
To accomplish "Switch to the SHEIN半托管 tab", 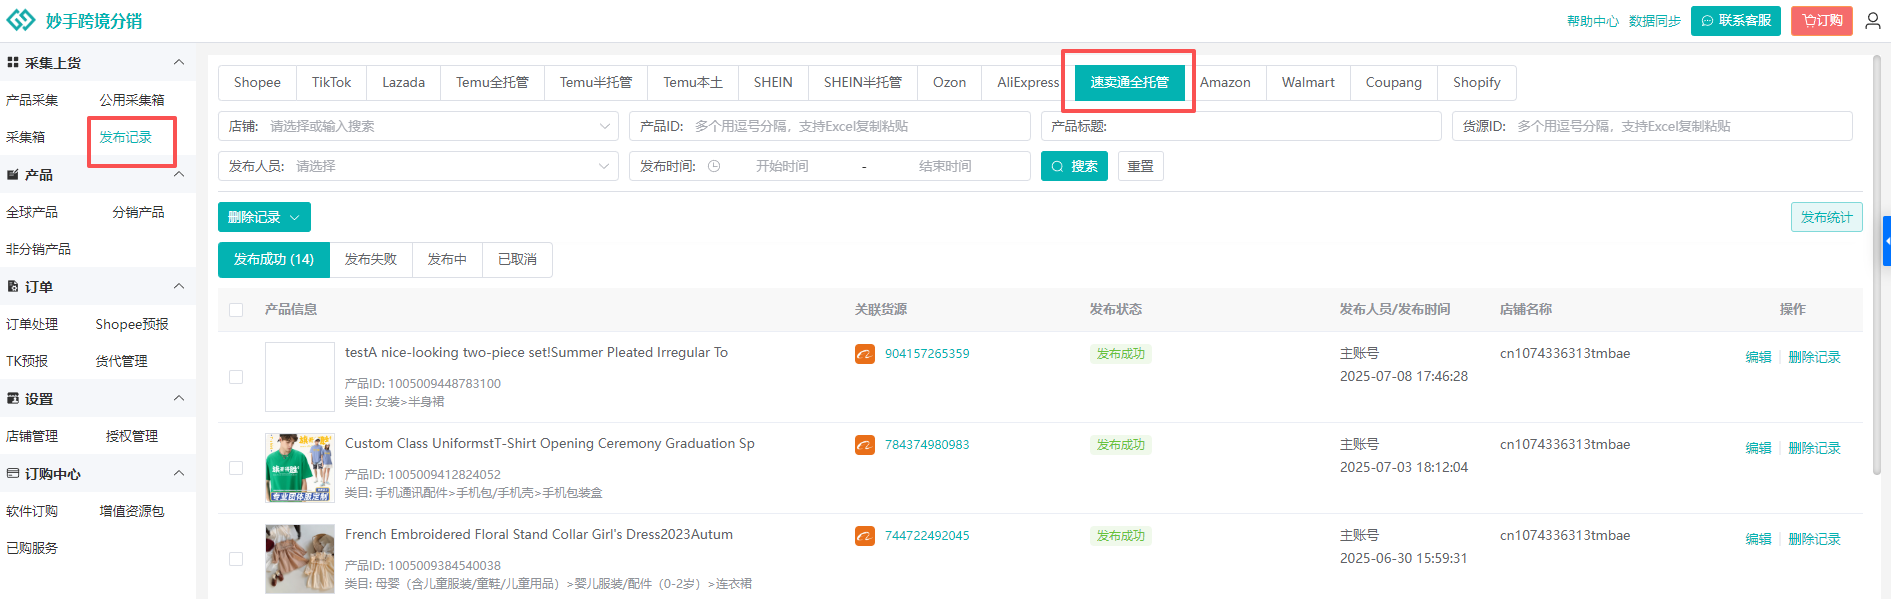I will (x=863, y=82).
